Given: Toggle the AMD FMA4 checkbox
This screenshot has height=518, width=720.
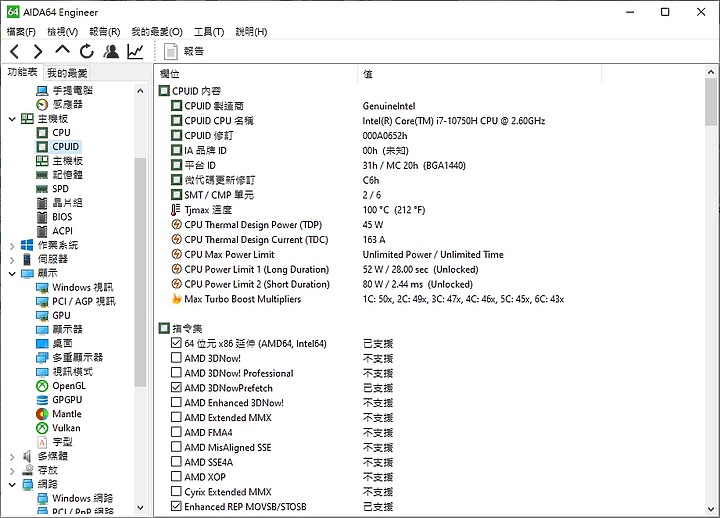Looking at the screenshot, I should (x=176, y=432).
